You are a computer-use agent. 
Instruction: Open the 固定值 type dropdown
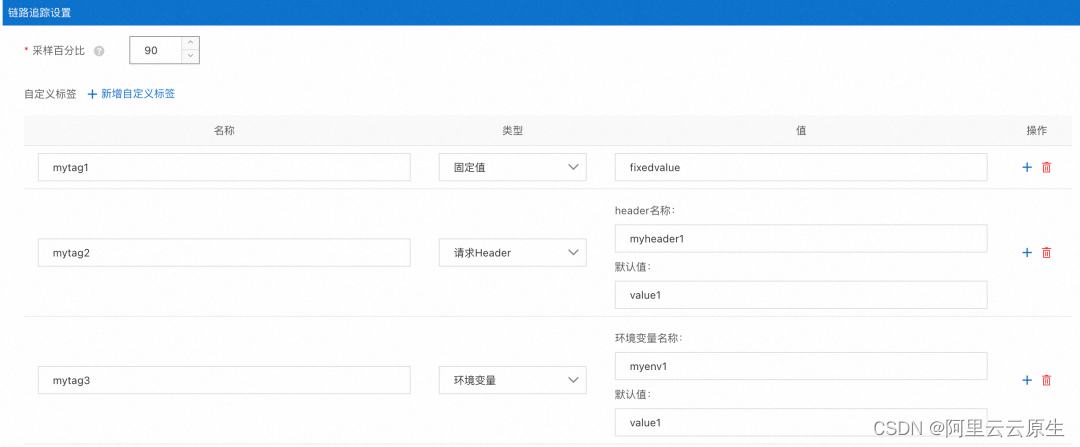[x=512, y=167]
